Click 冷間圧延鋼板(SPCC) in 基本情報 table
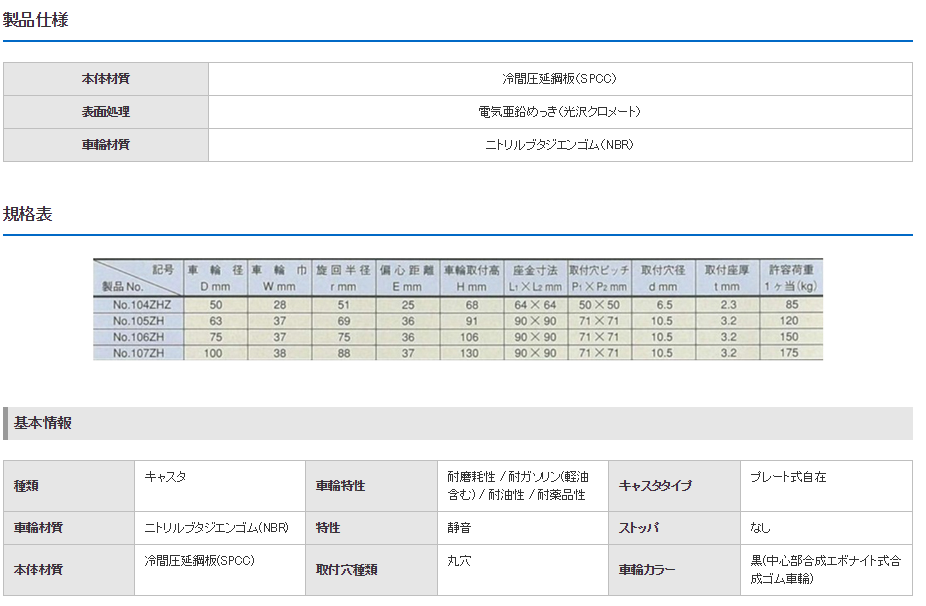926x606 pixels. point(199,561)
